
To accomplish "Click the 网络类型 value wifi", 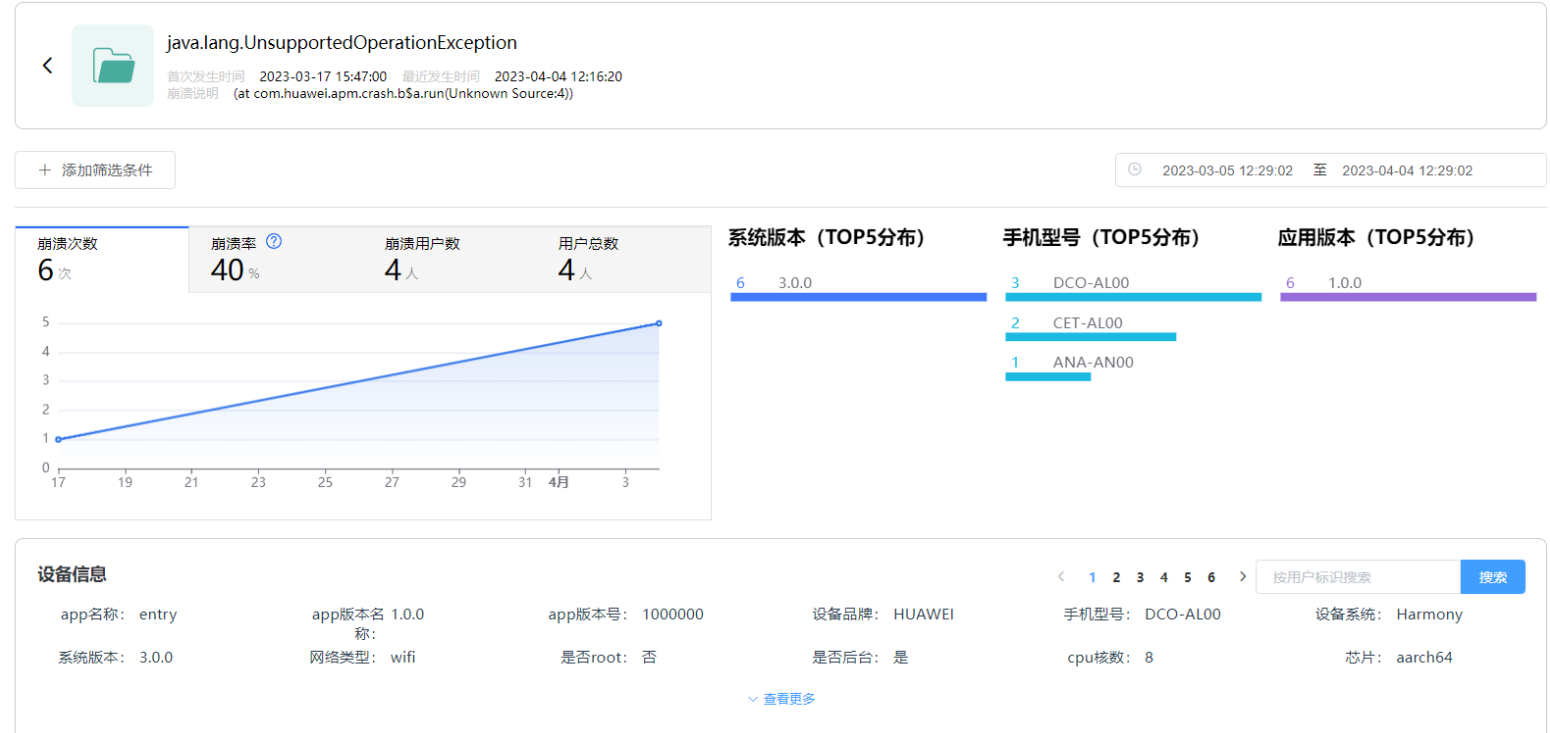I will coord(403,658).
